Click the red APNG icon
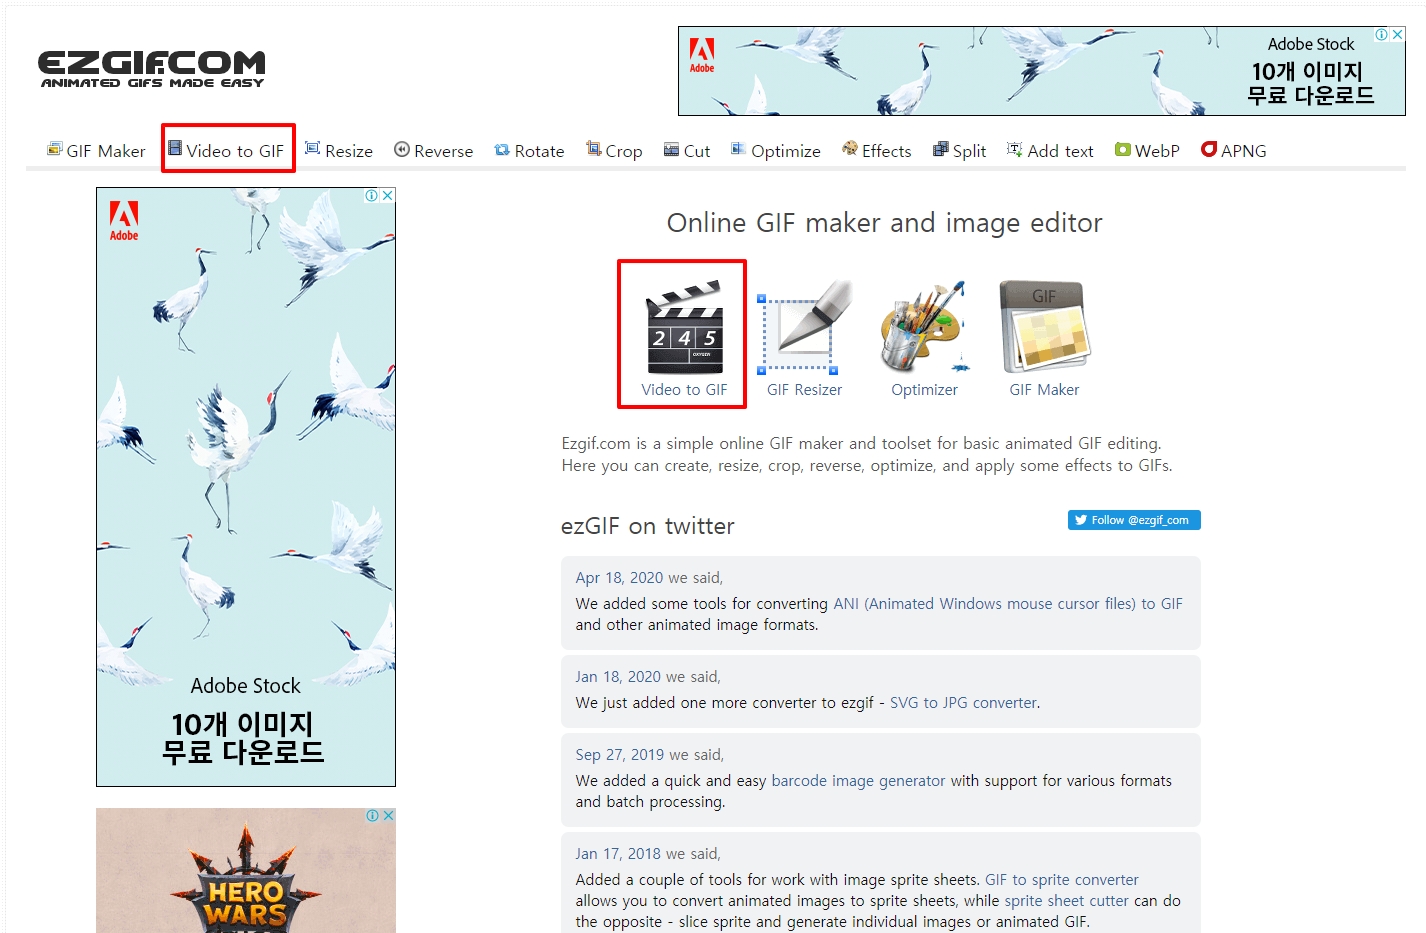The width and height of the screenshot is (1426, 933). (1209, 149)
